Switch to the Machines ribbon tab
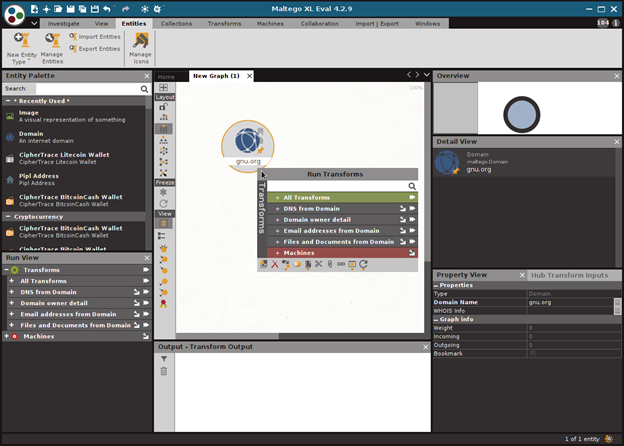The image size is (624, 446). coord(270,23)
